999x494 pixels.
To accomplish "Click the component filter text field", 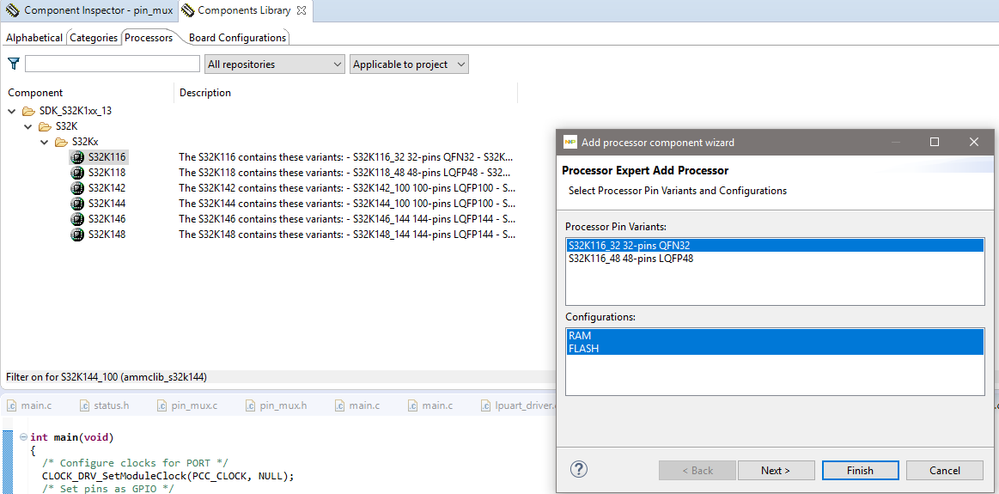I will 112,64.
